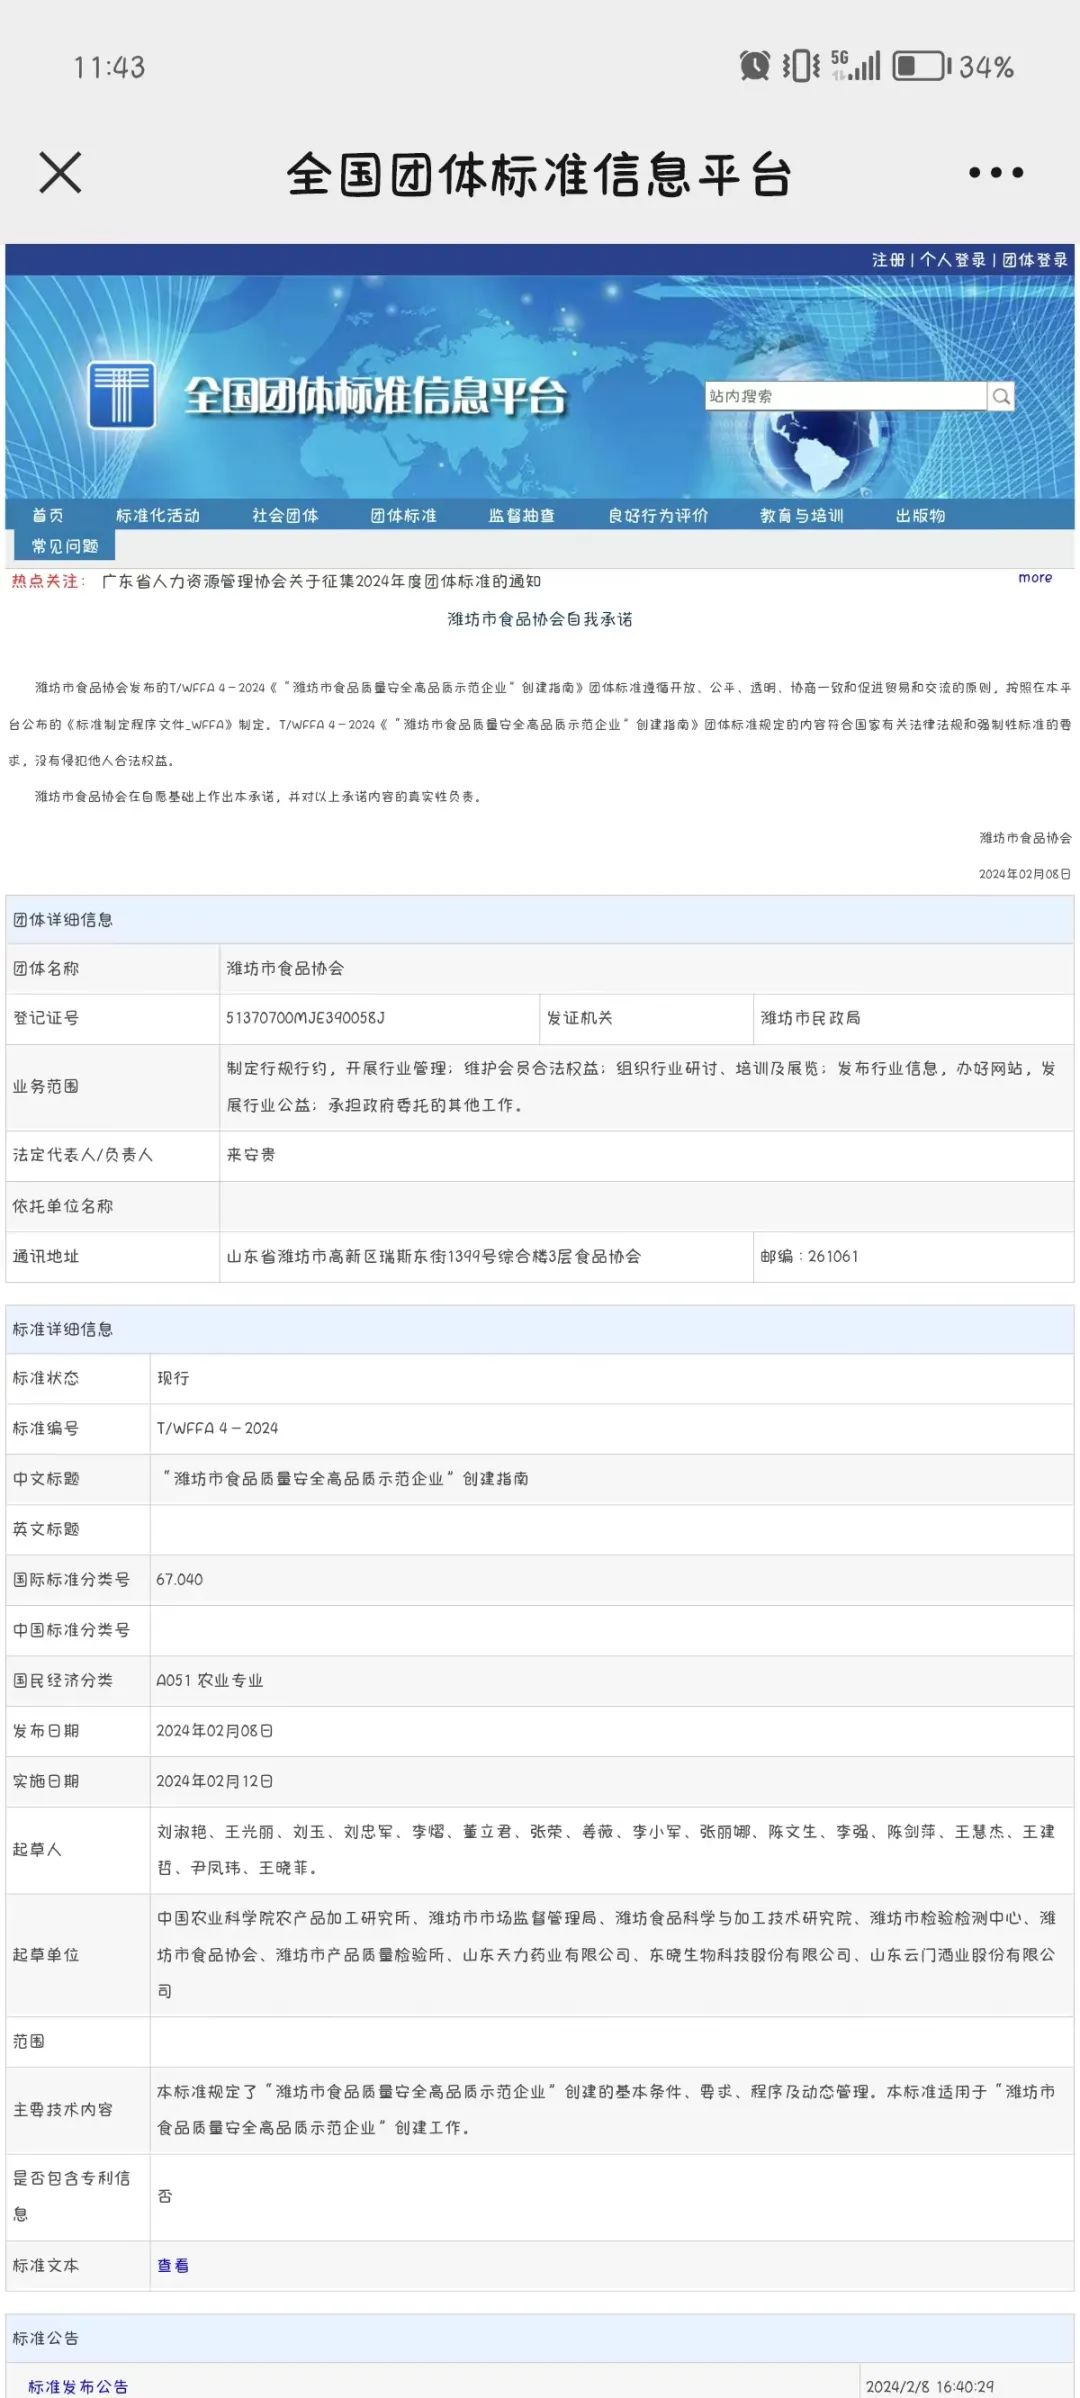The image size is (1080, 2398).
Task: Focus the 站内搜索 search input field
Action: [x=845, y=396]
